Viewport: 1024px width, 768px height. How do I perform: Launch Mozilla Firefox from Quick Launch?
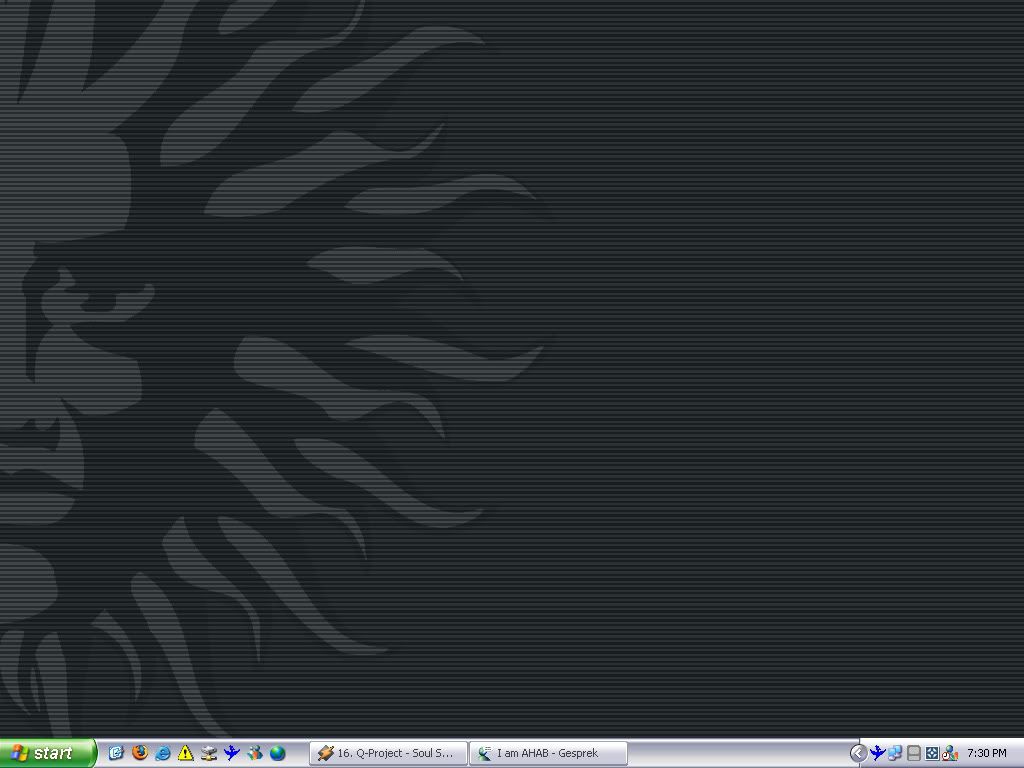click(x=140, y=753)
